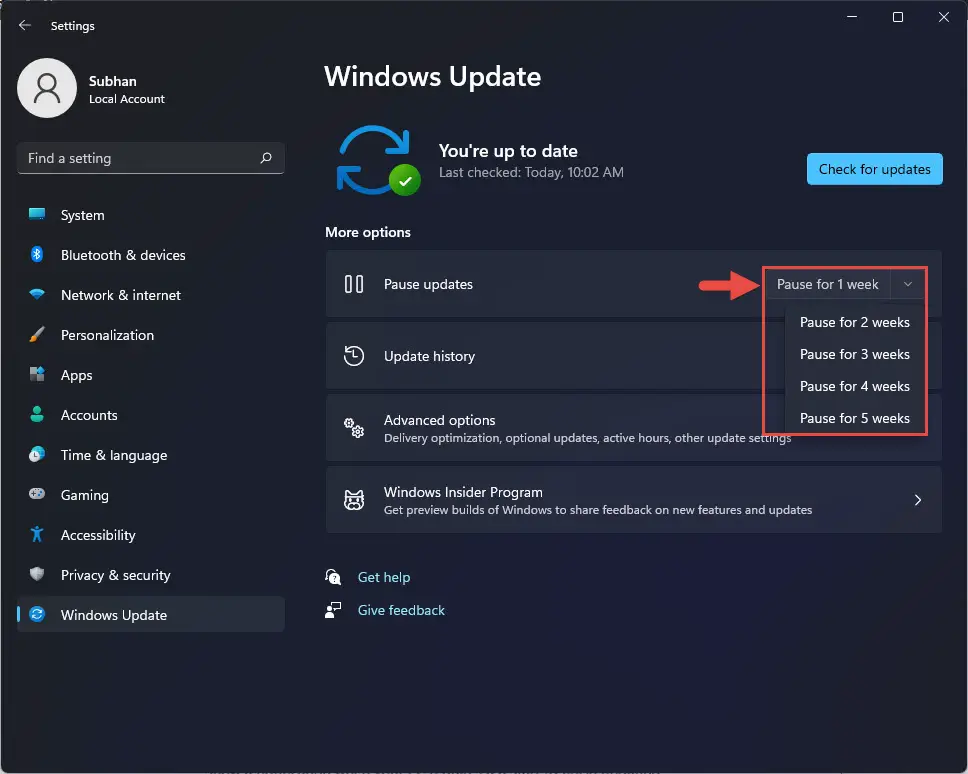The image size is (968, 774).
Task: Click in Find a setting field
Action: coord(151,158)
